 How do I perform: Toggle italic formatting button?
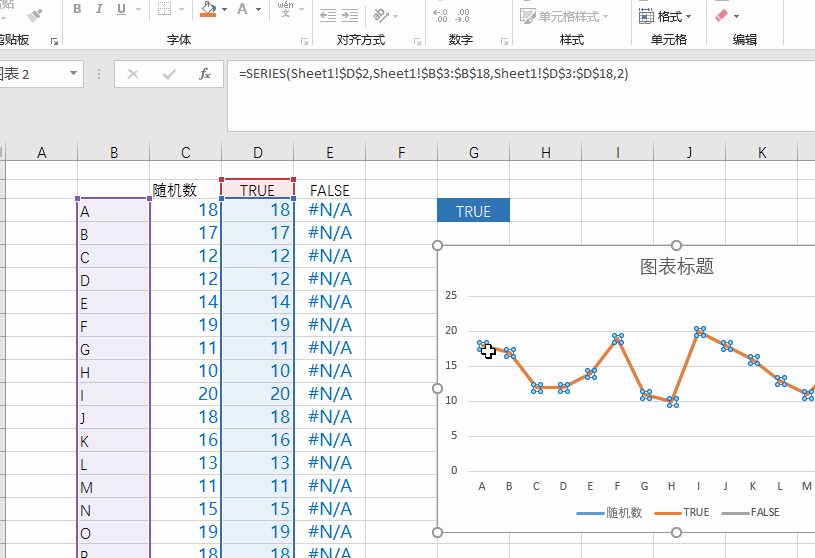99,9
